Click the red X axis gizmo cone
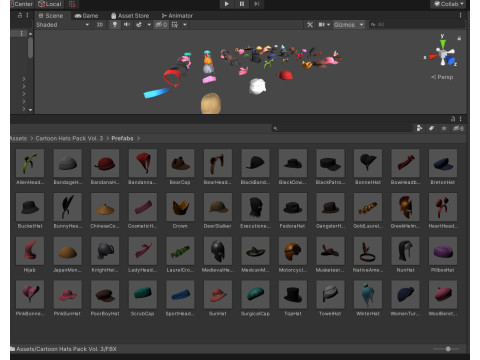 click(x=433, y=57)
